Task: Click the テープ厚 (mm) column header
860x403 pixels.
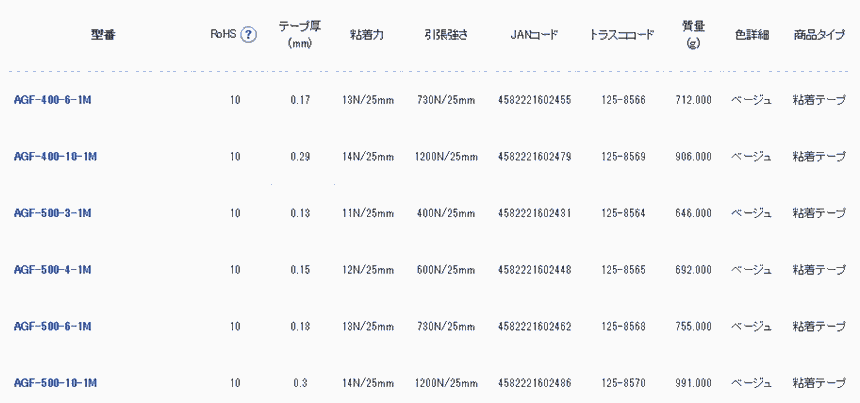Action: (x=300, y=35)
